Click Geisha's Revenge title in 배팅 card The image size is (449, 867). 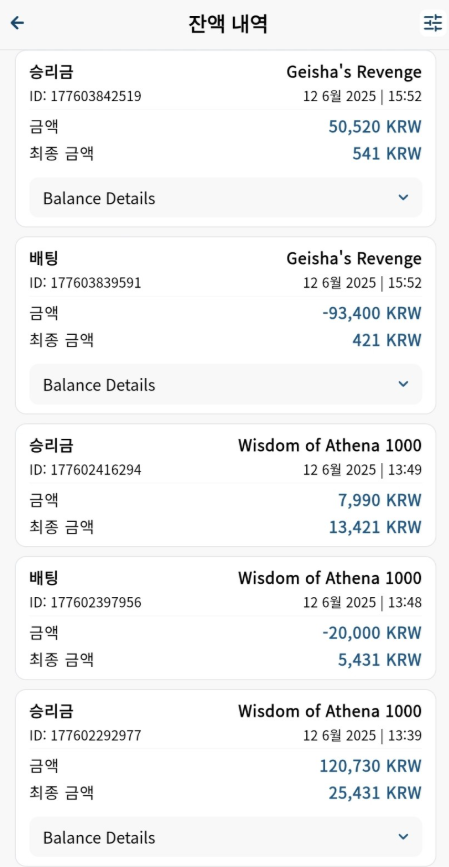[x=354, y=259]
